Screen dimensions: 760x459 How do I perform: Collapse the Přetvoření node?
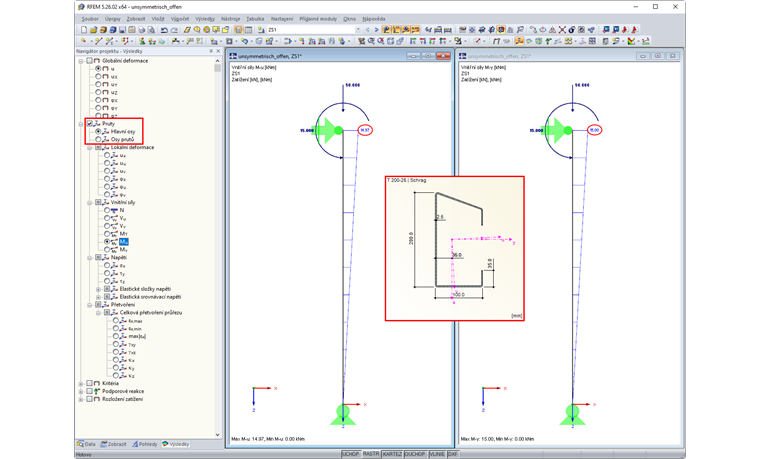pyautogui.click(x=90, y=305)
